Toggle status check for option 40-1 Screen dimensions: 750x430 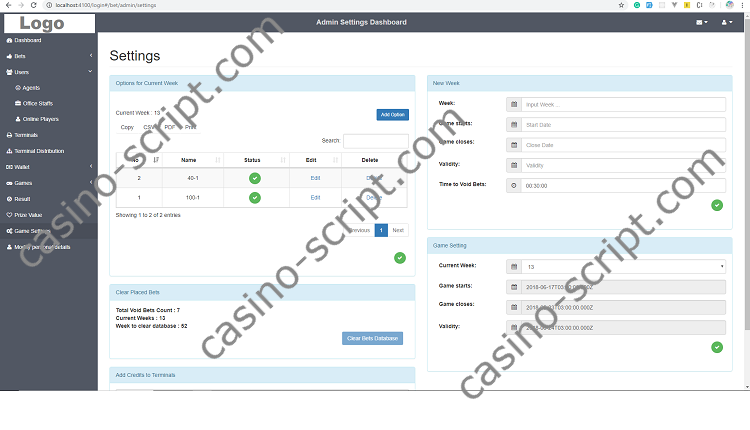tap(254, 178)
